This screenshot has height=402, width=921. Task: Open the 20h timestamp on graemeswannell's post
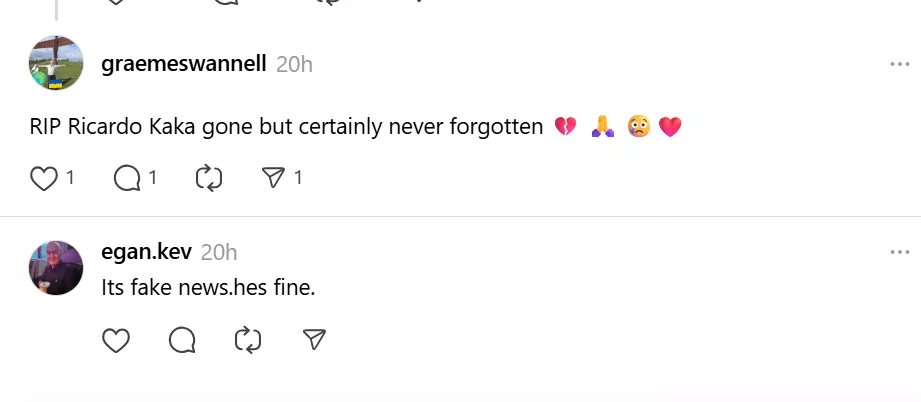[294, 64]
